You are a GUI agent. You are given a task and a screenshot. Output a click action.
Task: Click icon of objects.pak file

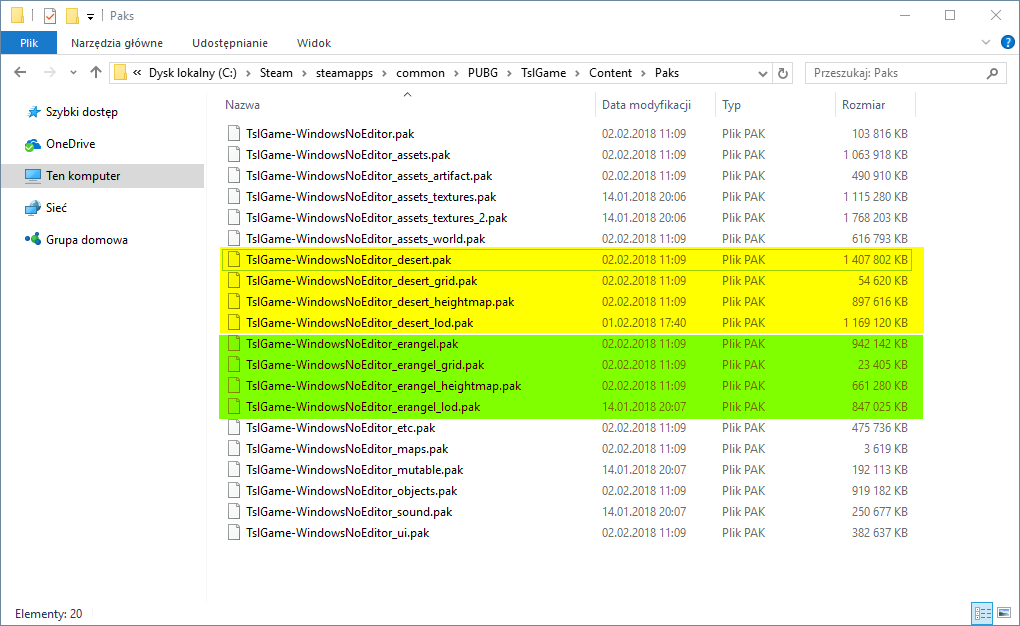[x=234, y=491]
